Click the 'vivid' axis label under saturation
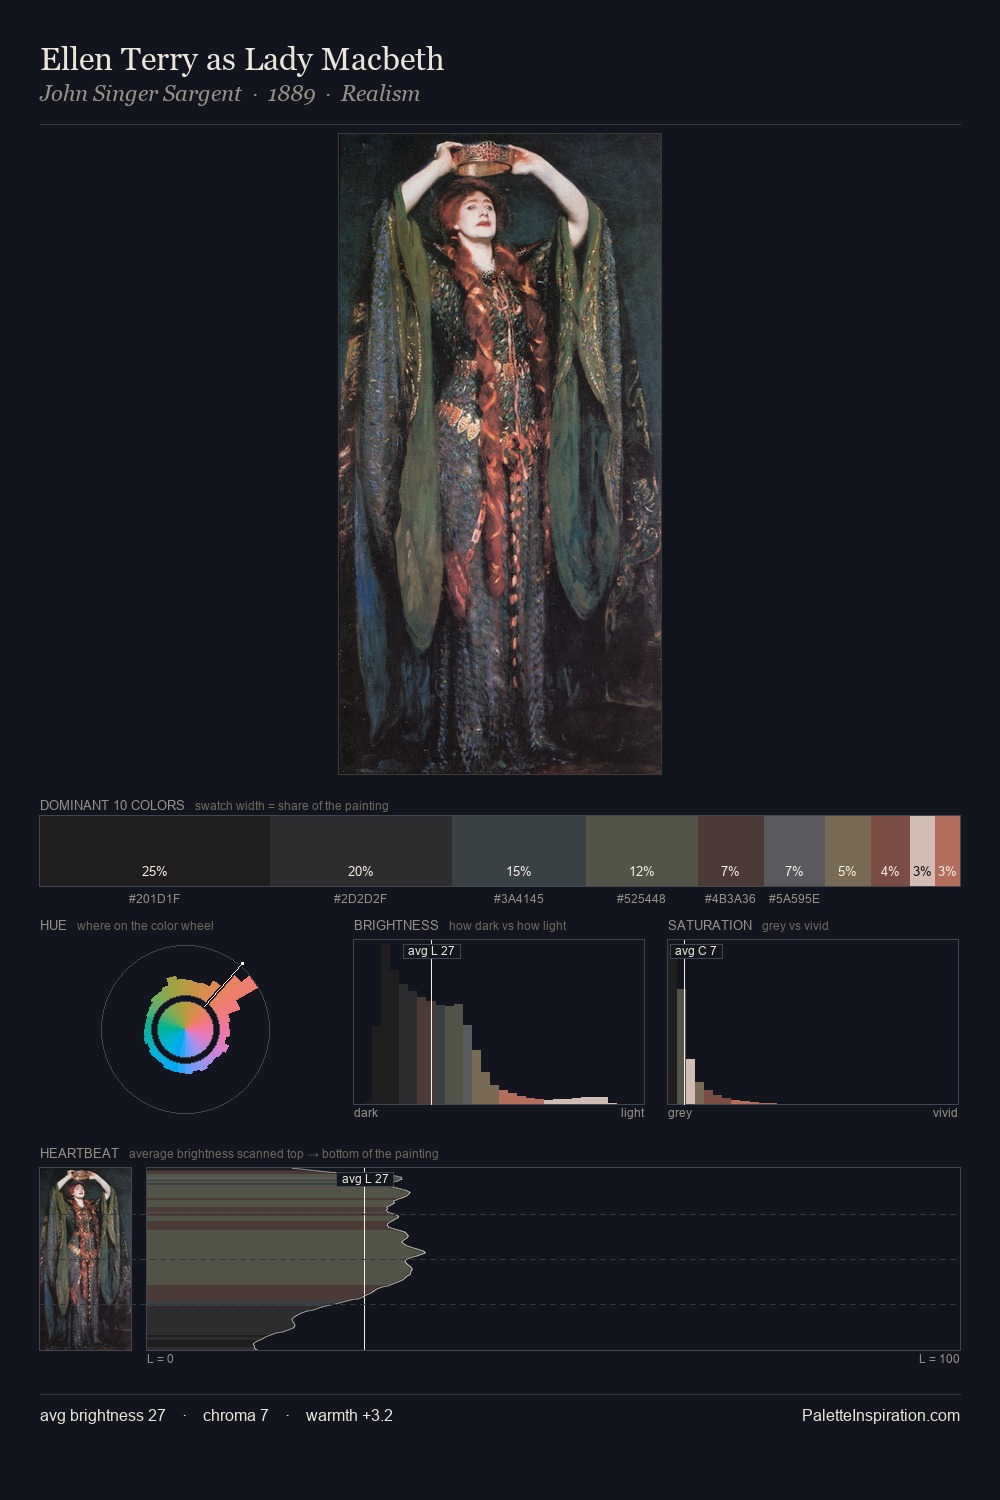The width and height of the screenshot is (1000, 1500). (945, 1113)
